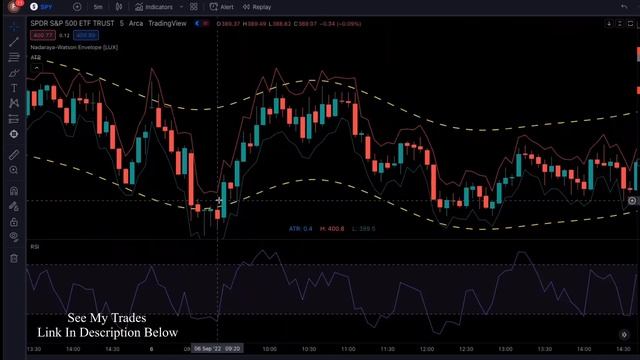640x360 pixels.
Task: Click the 10:00 label on time axis
Action: coord(269,349)
